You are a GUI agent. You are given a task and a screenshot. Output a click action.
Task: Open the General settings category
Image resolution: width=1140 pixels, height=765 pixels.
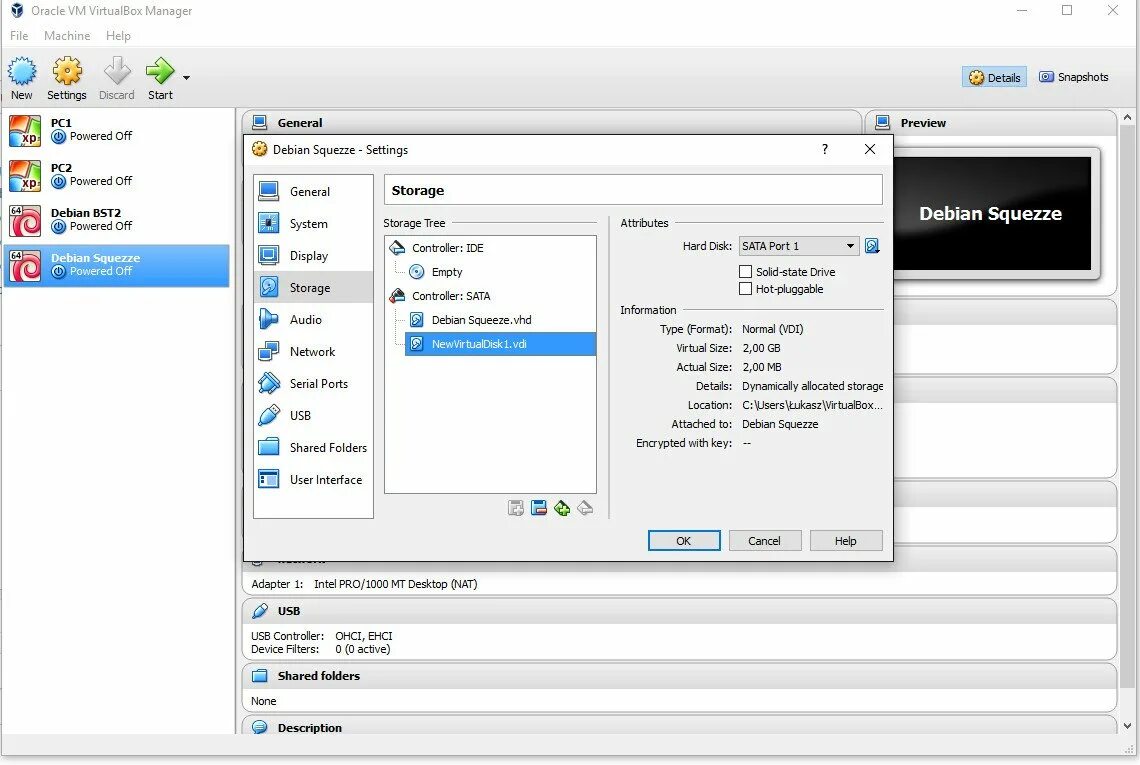pyautogui.click(x=313, y=191)
